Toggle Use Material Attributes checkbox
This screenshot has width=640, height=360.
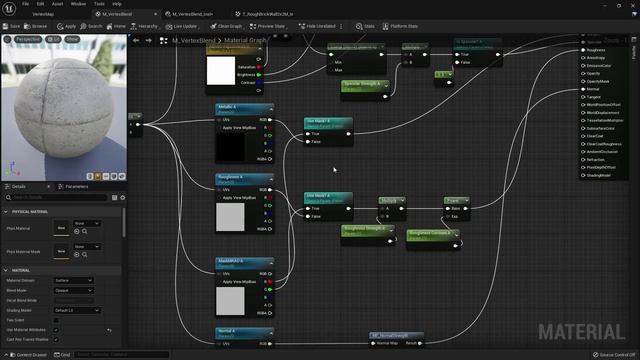click(56, 330)
